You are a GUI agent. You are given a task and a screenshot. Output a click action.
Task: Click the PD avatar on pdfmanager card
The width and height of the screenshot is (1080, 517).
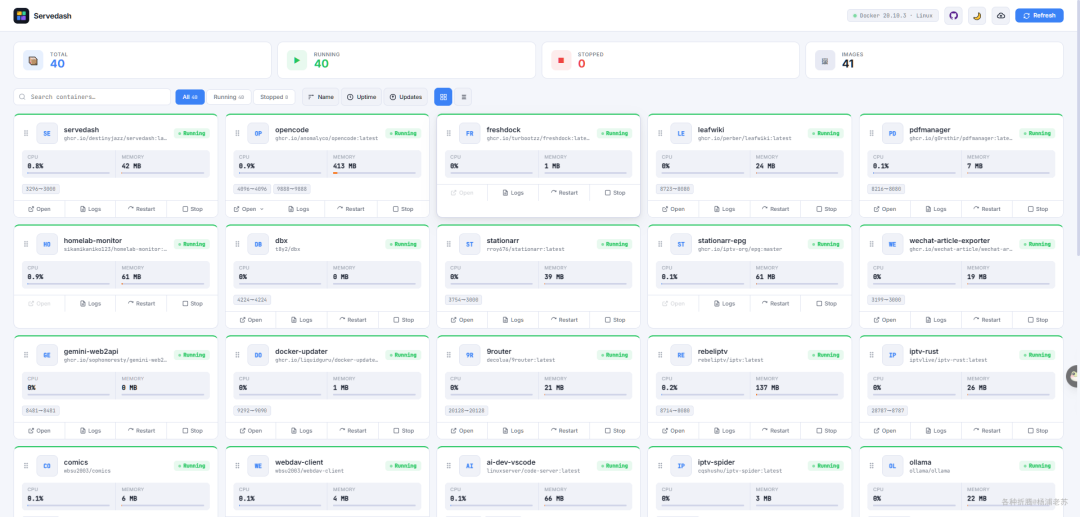(x=892, y=133)
